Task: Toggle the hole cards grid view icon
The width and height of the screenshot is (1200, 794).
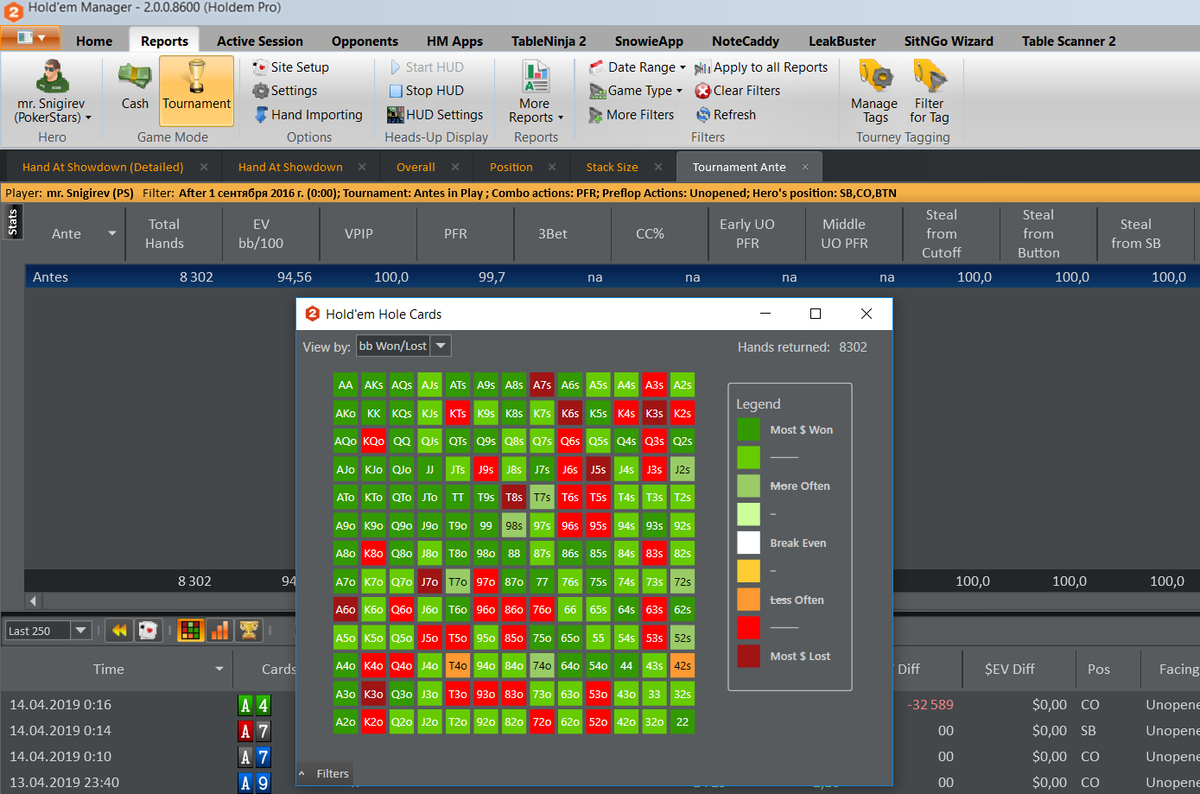Action: (189, 630)
